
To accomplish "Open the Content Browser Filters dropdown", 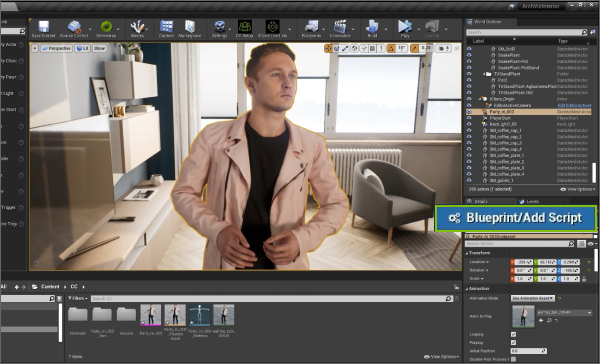I will 78,298.
